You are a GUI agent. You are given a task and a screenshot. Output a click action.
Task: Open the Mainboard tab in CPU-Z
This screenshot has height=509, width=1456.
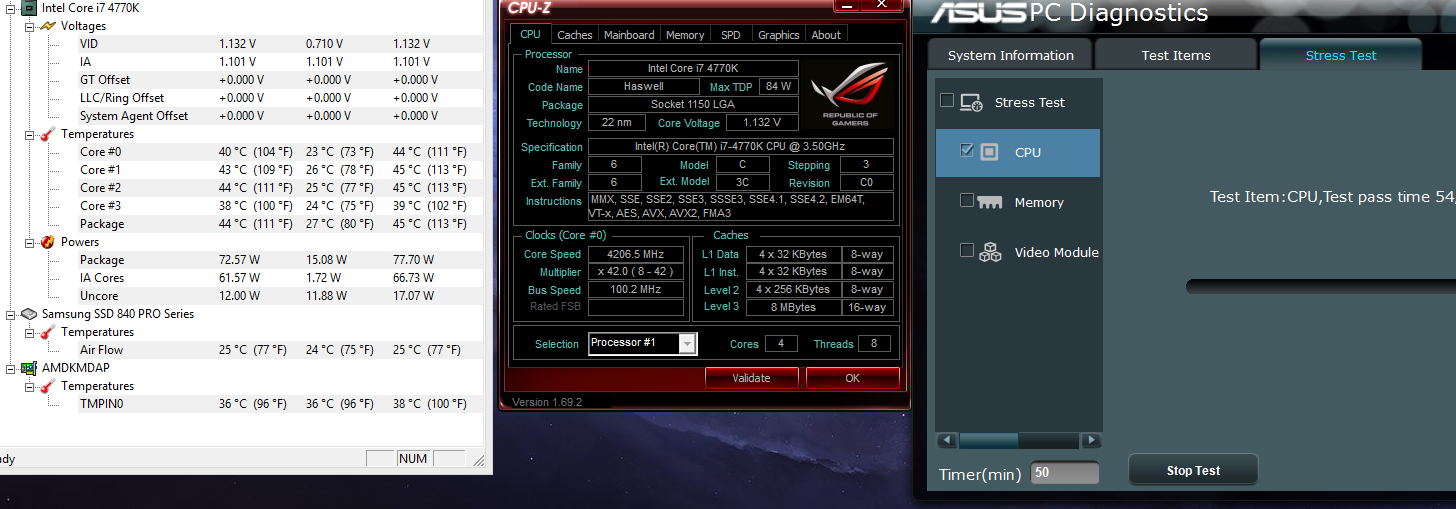point(630,35)
